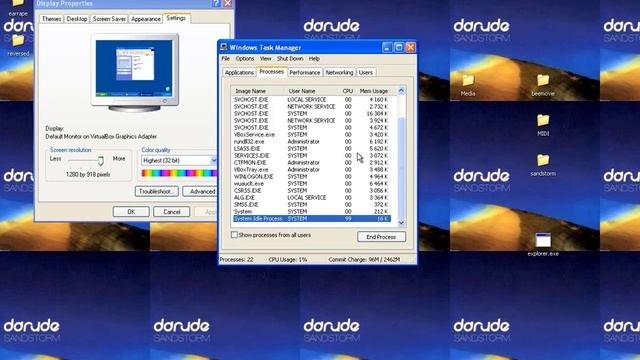Select the Processes tab

[x=271, y=71]
